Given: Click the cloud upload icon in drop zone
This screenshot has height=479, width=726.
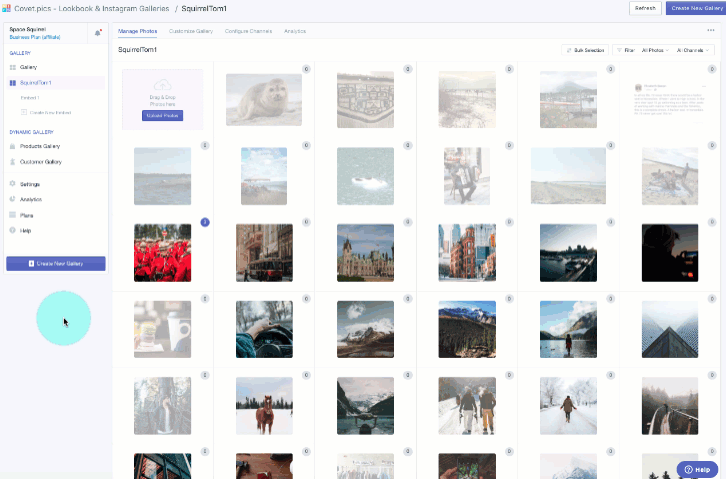Looking at the screenshot, I should [163, 85].
